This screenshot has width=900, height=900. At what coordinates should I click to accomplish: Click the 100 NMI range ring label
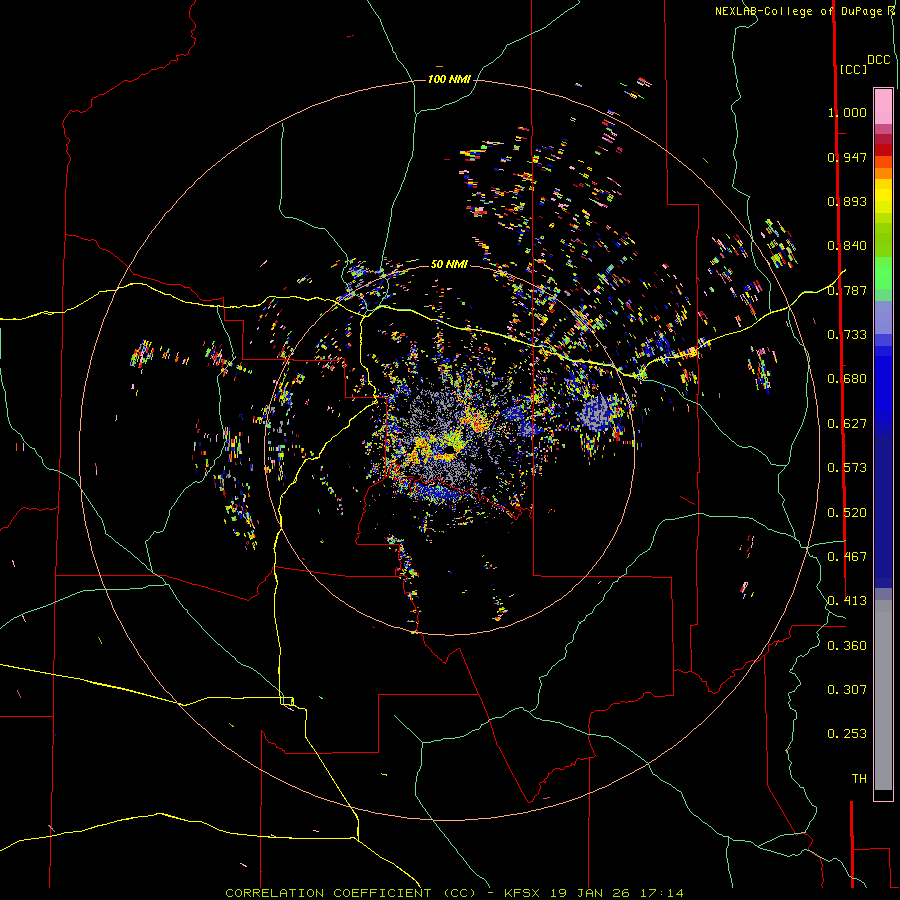[449, 79]
